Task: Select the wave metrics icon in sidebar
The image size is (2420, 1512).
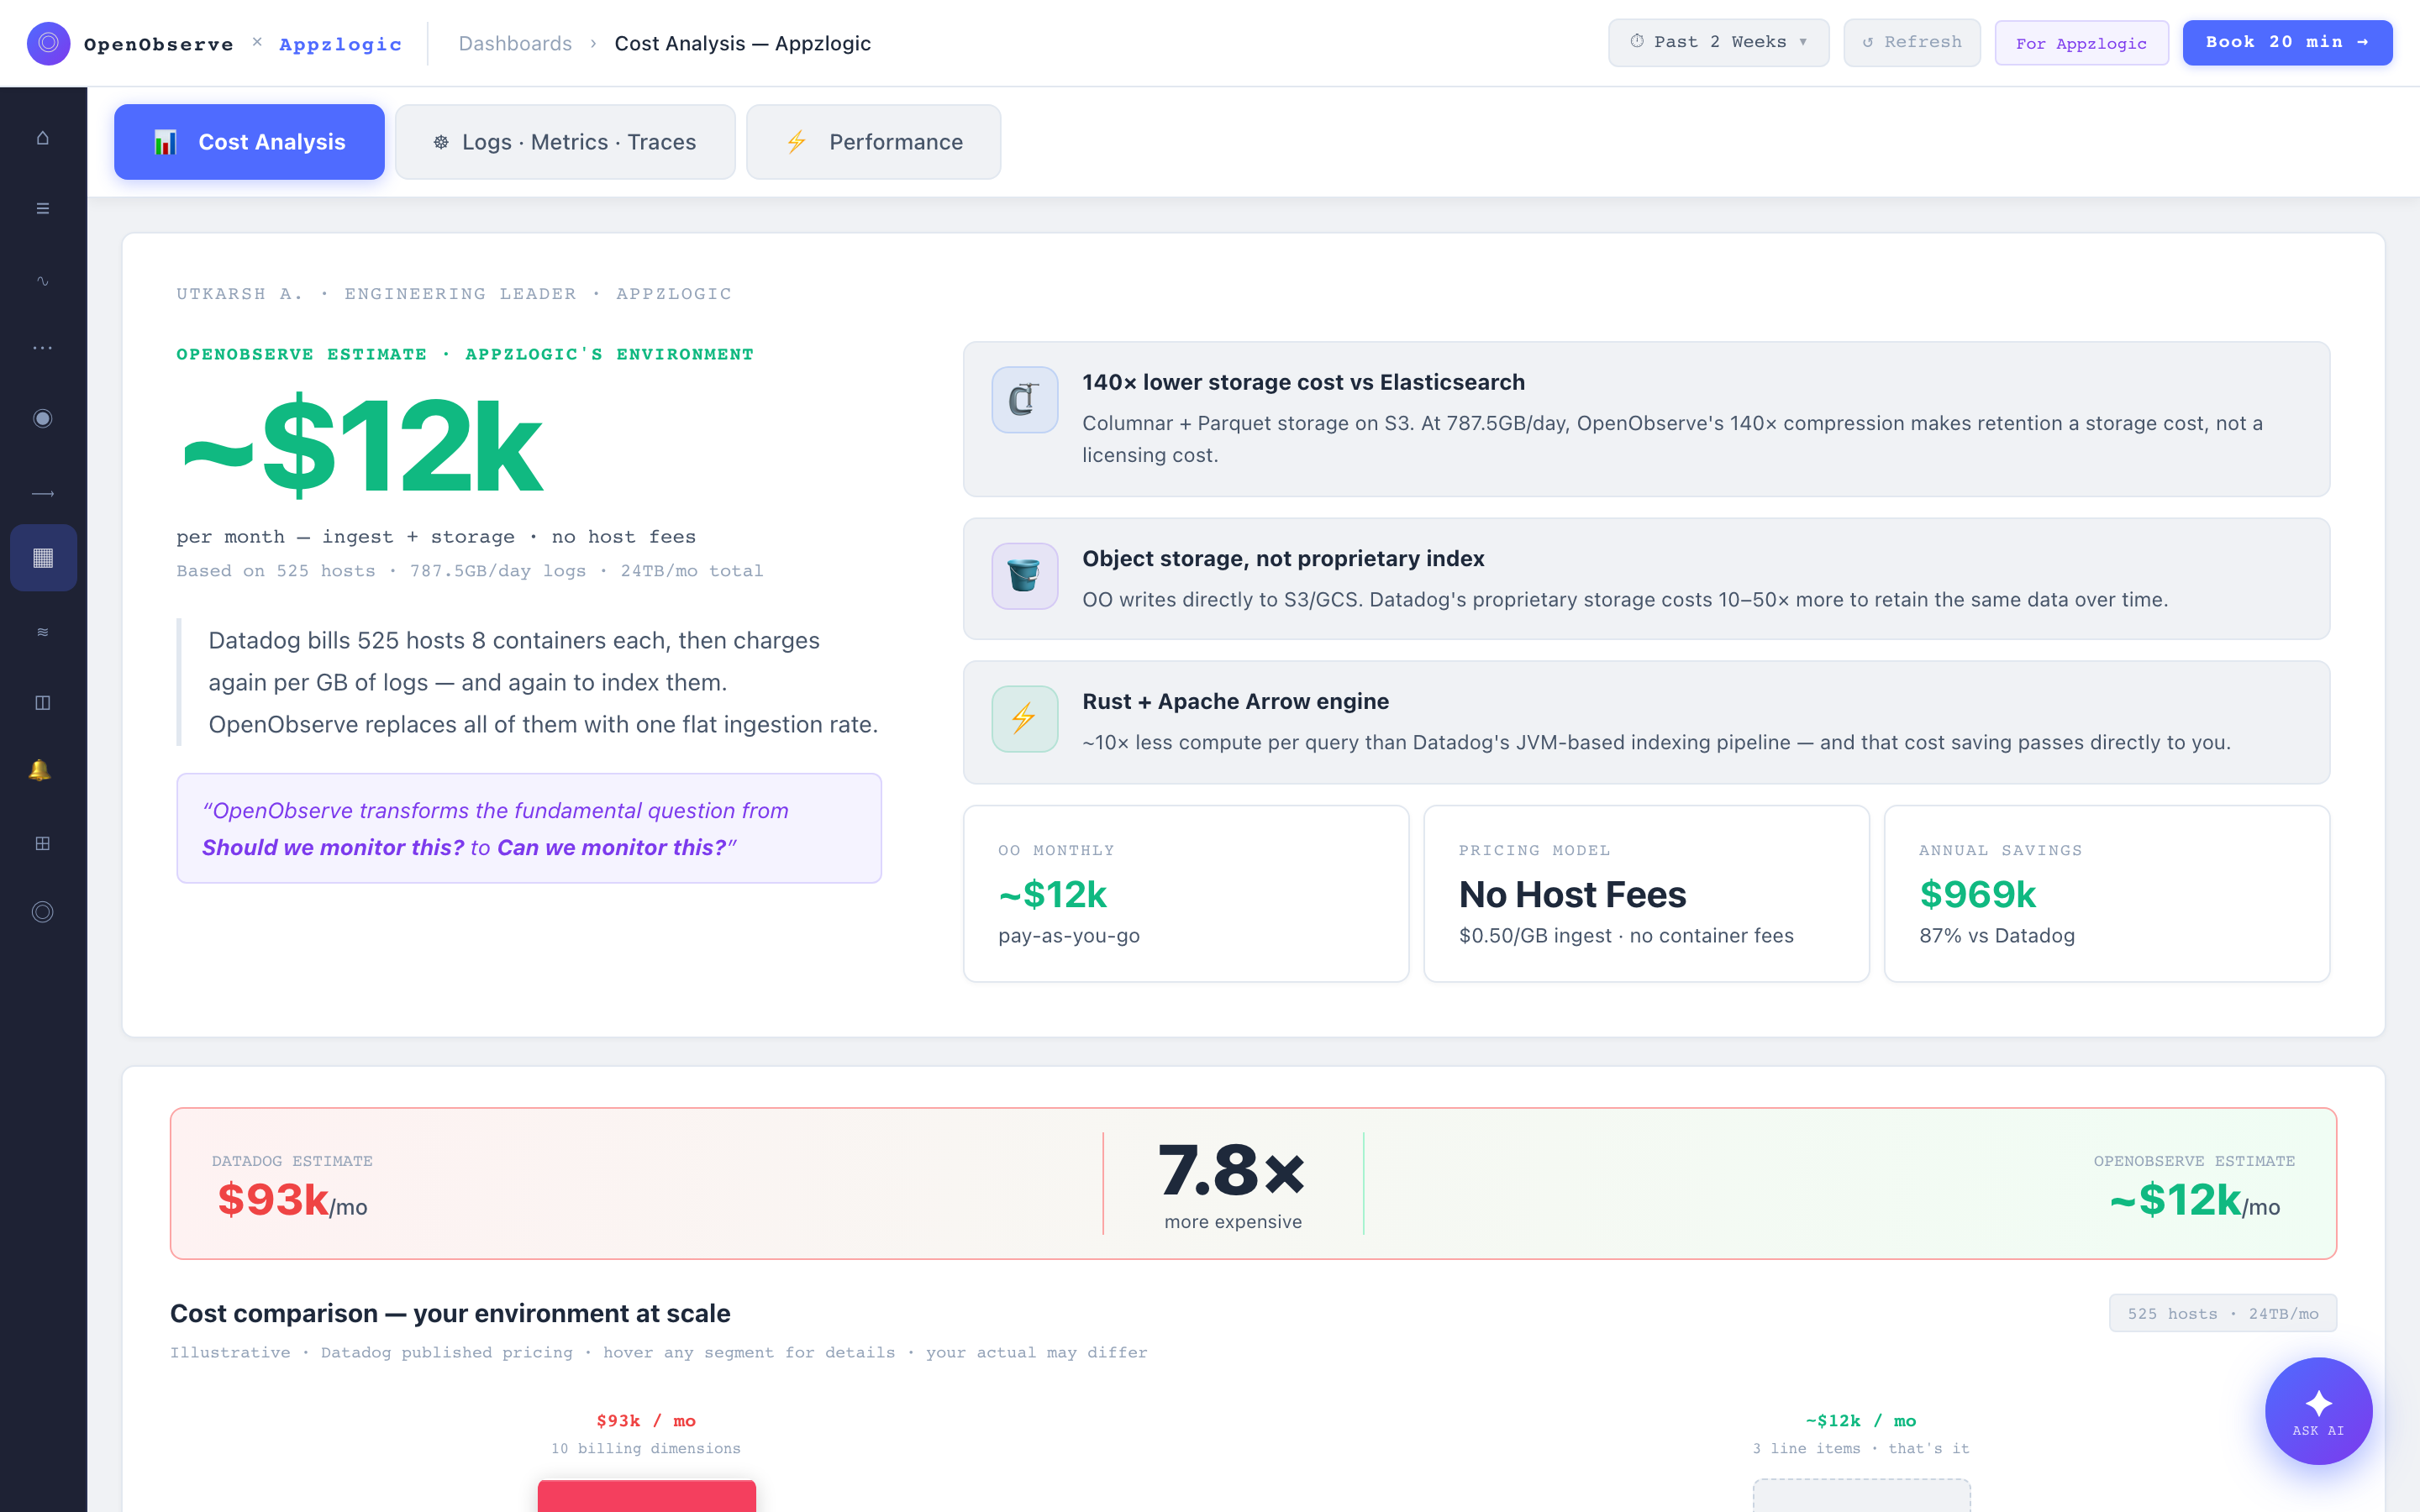Action: (x=43, y=280)
